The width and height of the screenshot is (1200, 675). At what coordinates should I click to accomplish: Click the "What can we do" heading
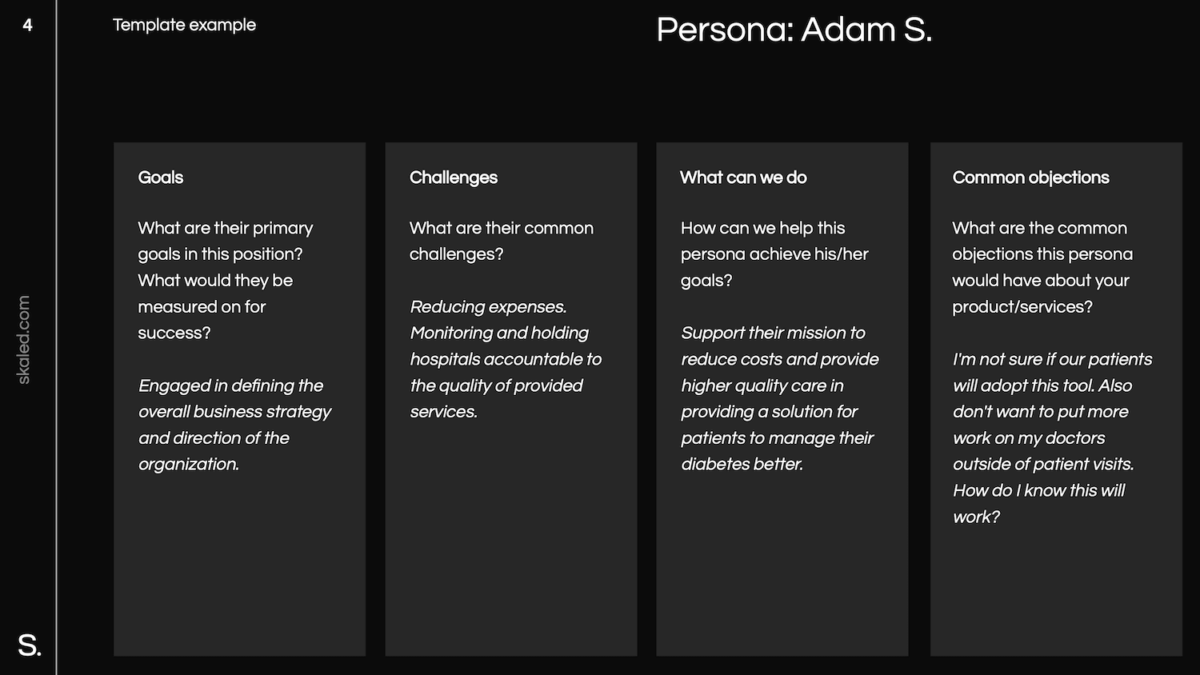point(743,177)
